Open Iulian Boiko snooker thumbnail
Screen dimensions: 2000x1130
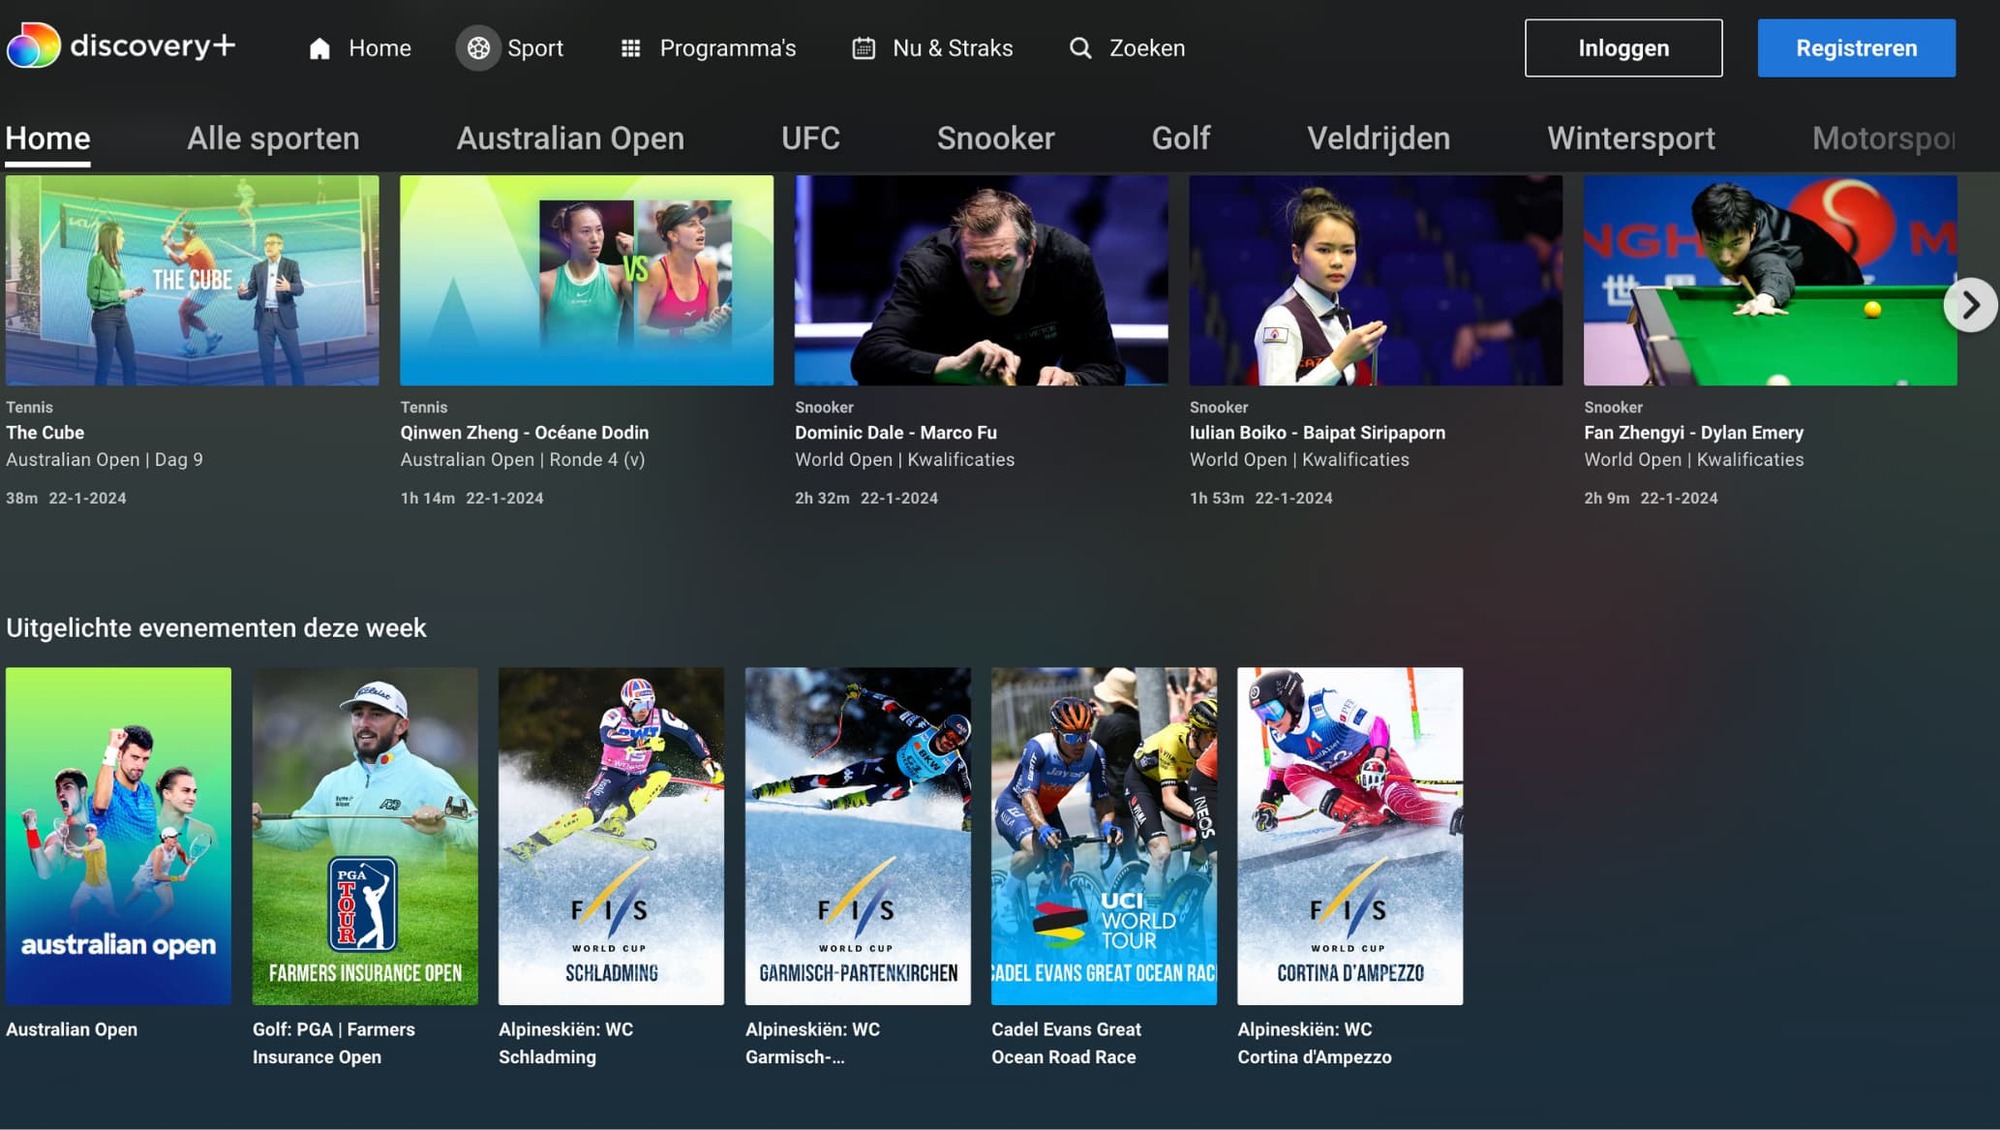[1375, 280]
